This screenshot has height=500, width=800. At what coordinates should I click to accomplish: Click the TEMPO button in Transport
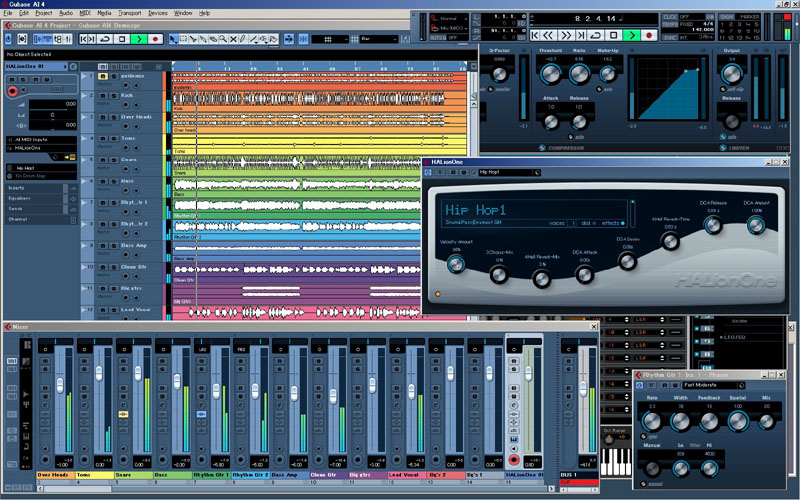pyautogui.click(x=669, y=24)
